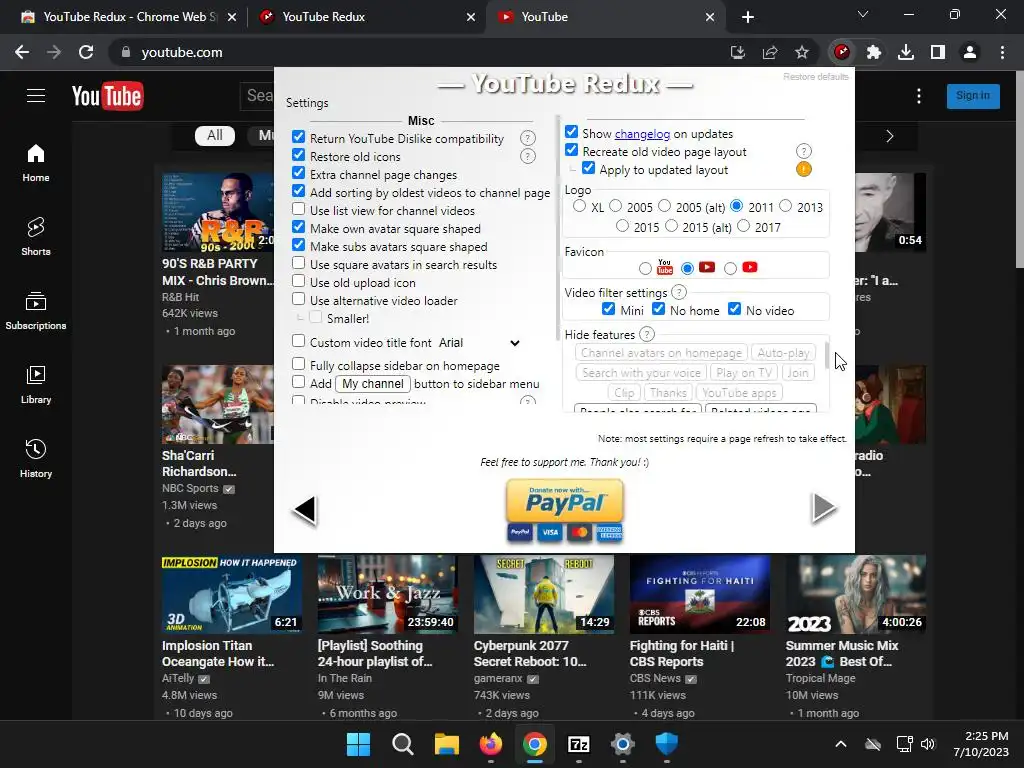Enable Use list view for channel videos
This screenshot has width=1024, height=768.
[298, 209]
